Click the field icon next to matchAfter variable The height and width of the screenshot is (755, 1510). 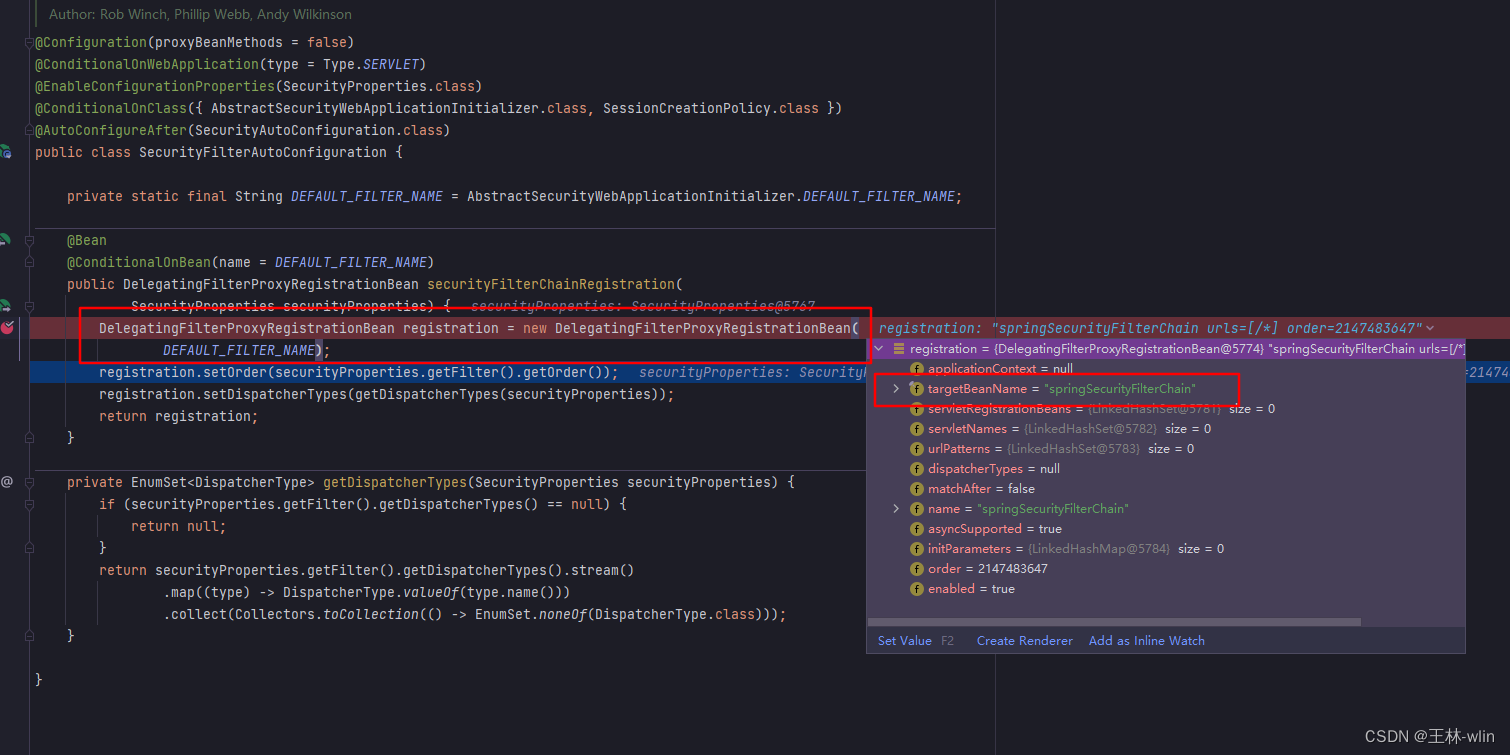click(917, 488)
